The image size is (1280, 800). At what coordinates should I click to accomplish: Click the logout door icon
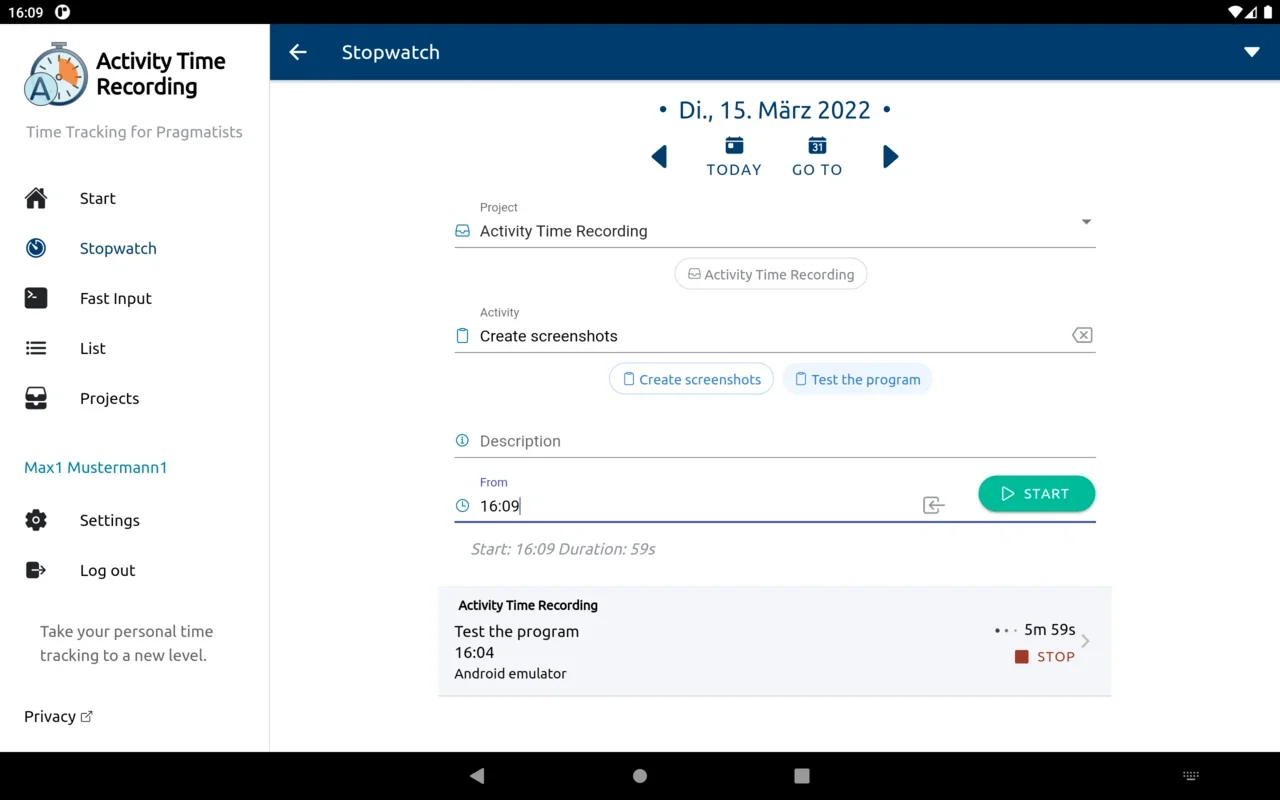36,570
